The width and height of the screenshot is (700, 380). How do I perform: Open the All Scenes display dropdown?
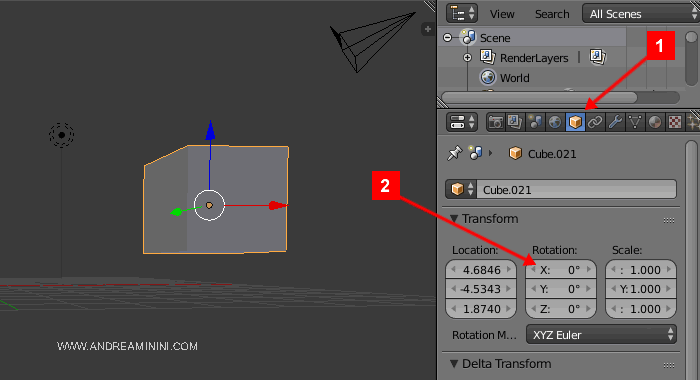(641, 13)
